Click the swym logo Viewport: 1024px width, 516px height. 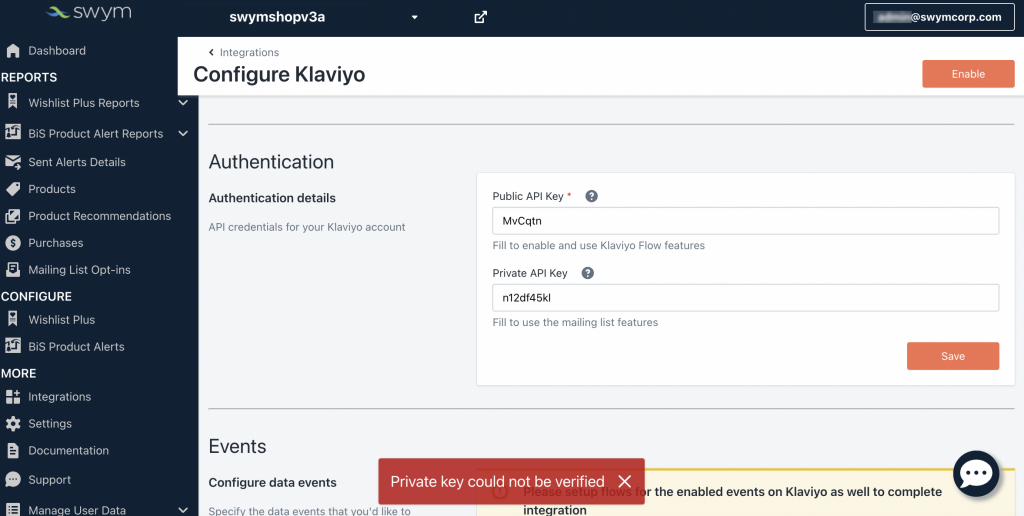(x=89, y=12)
